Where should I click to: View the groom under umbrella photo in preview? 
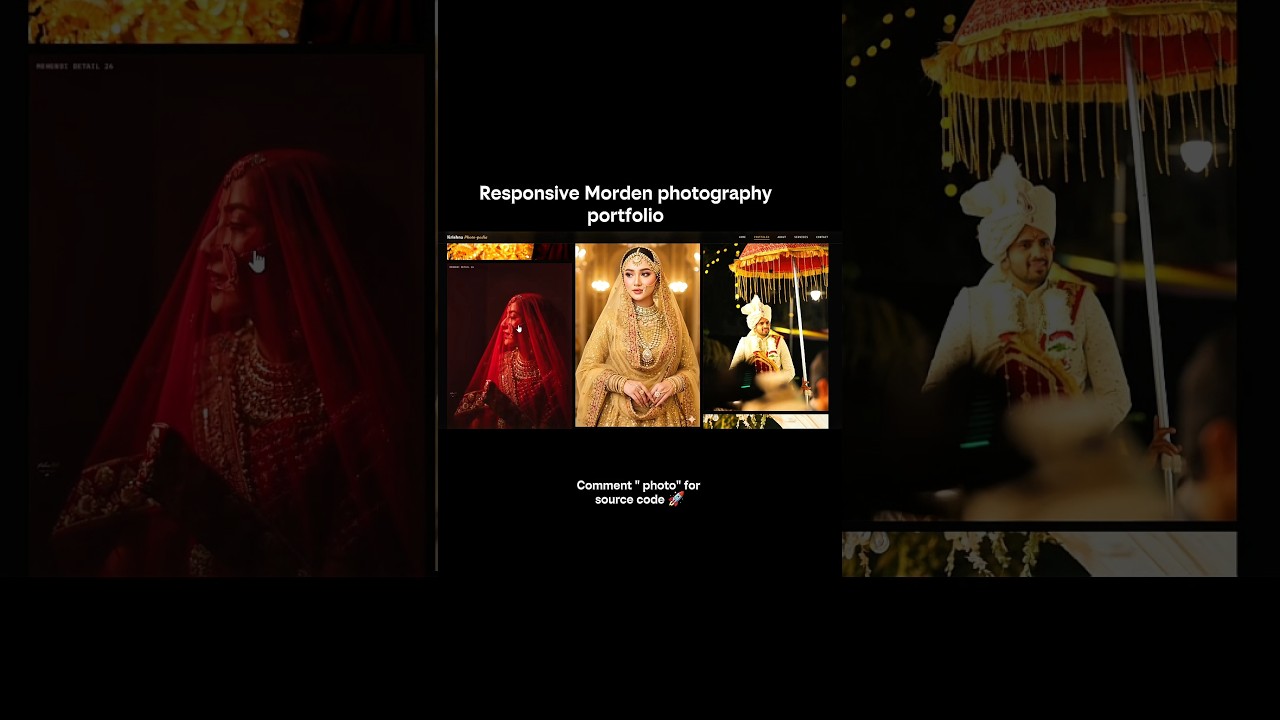[x=765, y=327]
